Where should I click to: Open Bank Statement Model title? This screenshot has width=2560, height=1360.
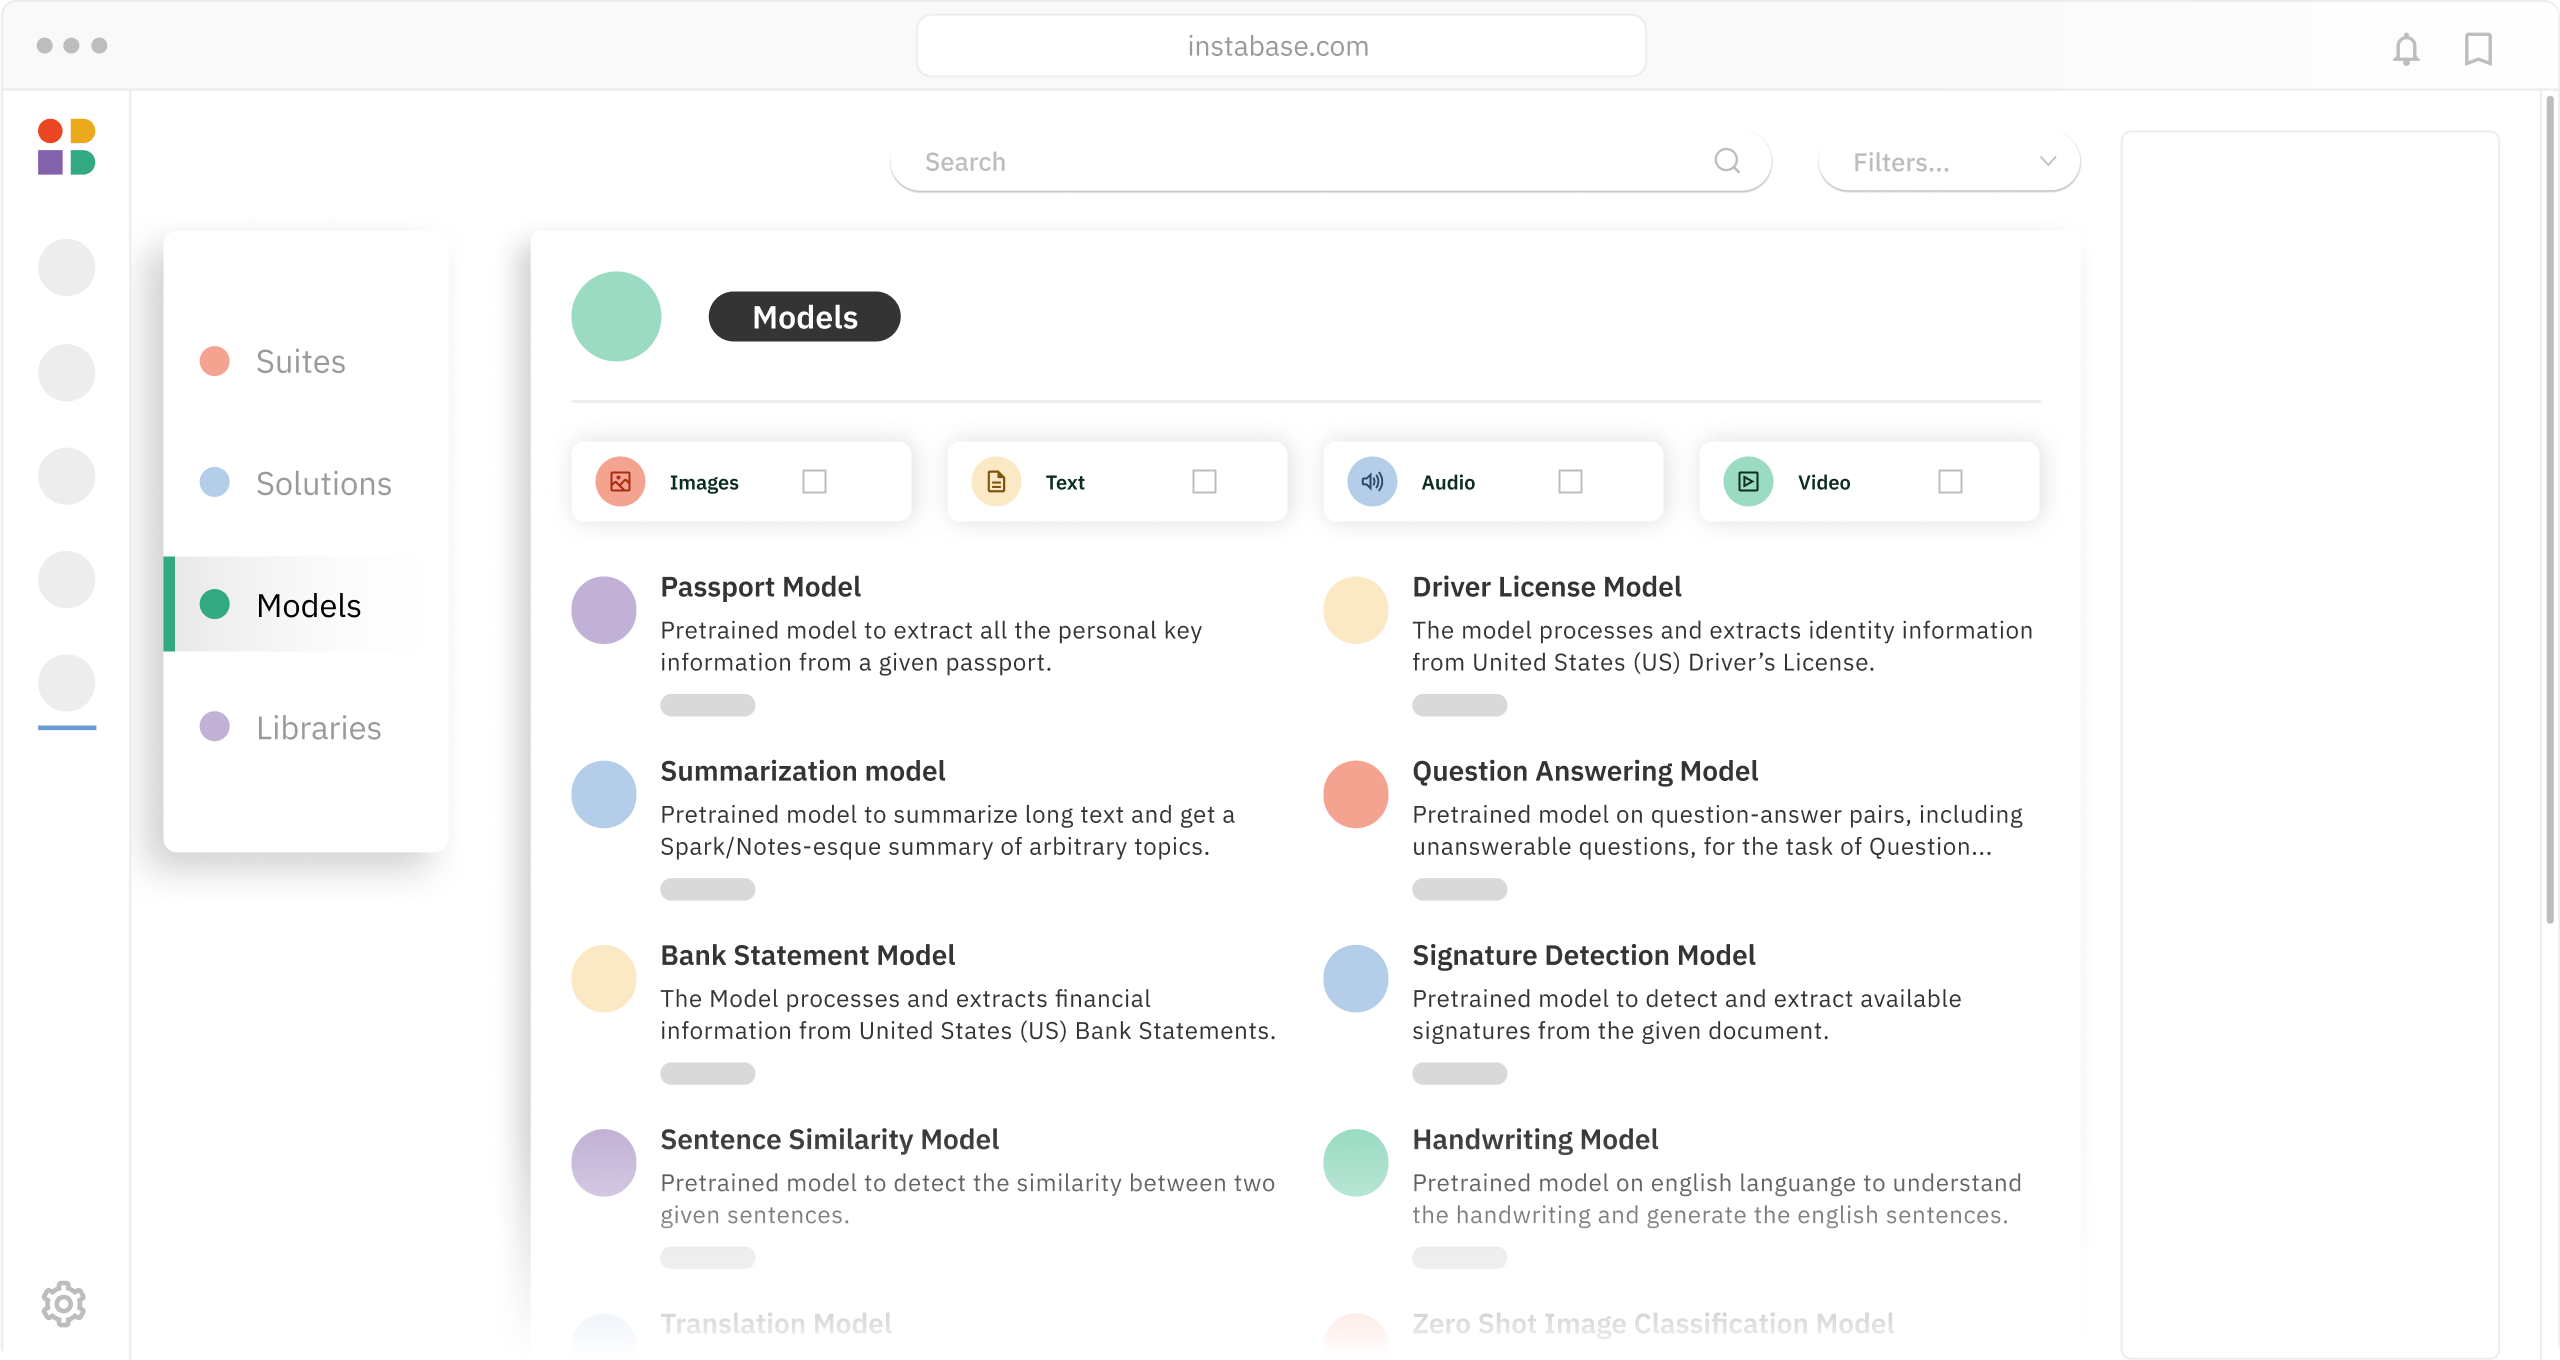[807, 955]
